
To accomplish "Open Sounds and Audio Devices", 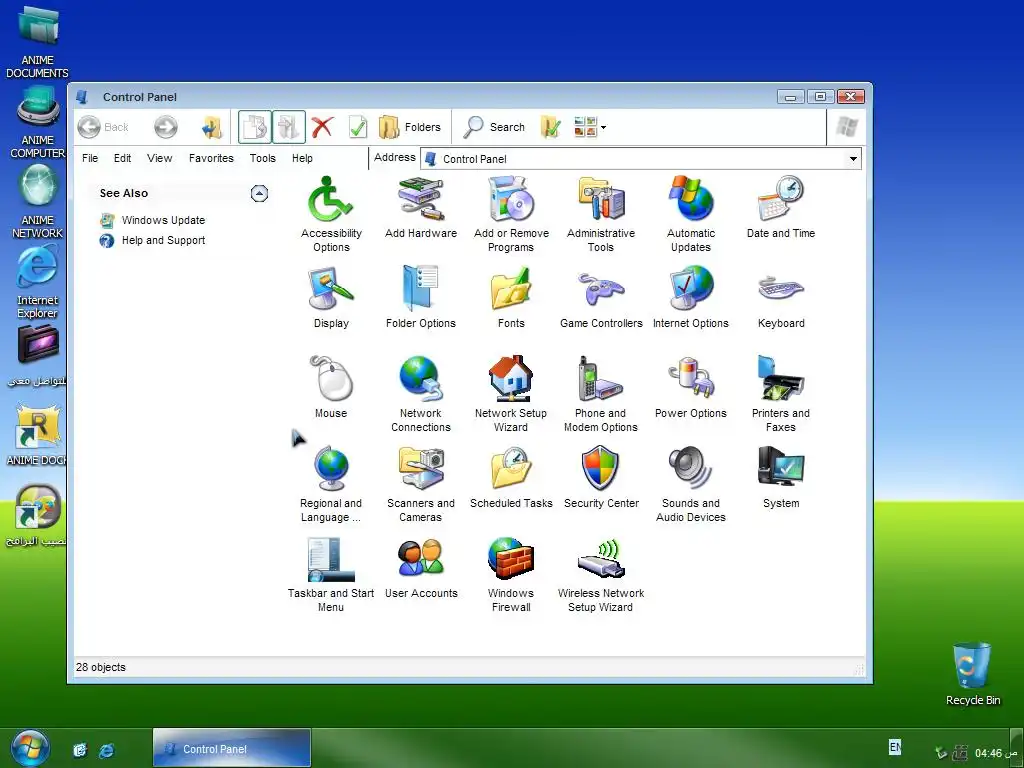I will pyautogui.click(x=691, y=484).
